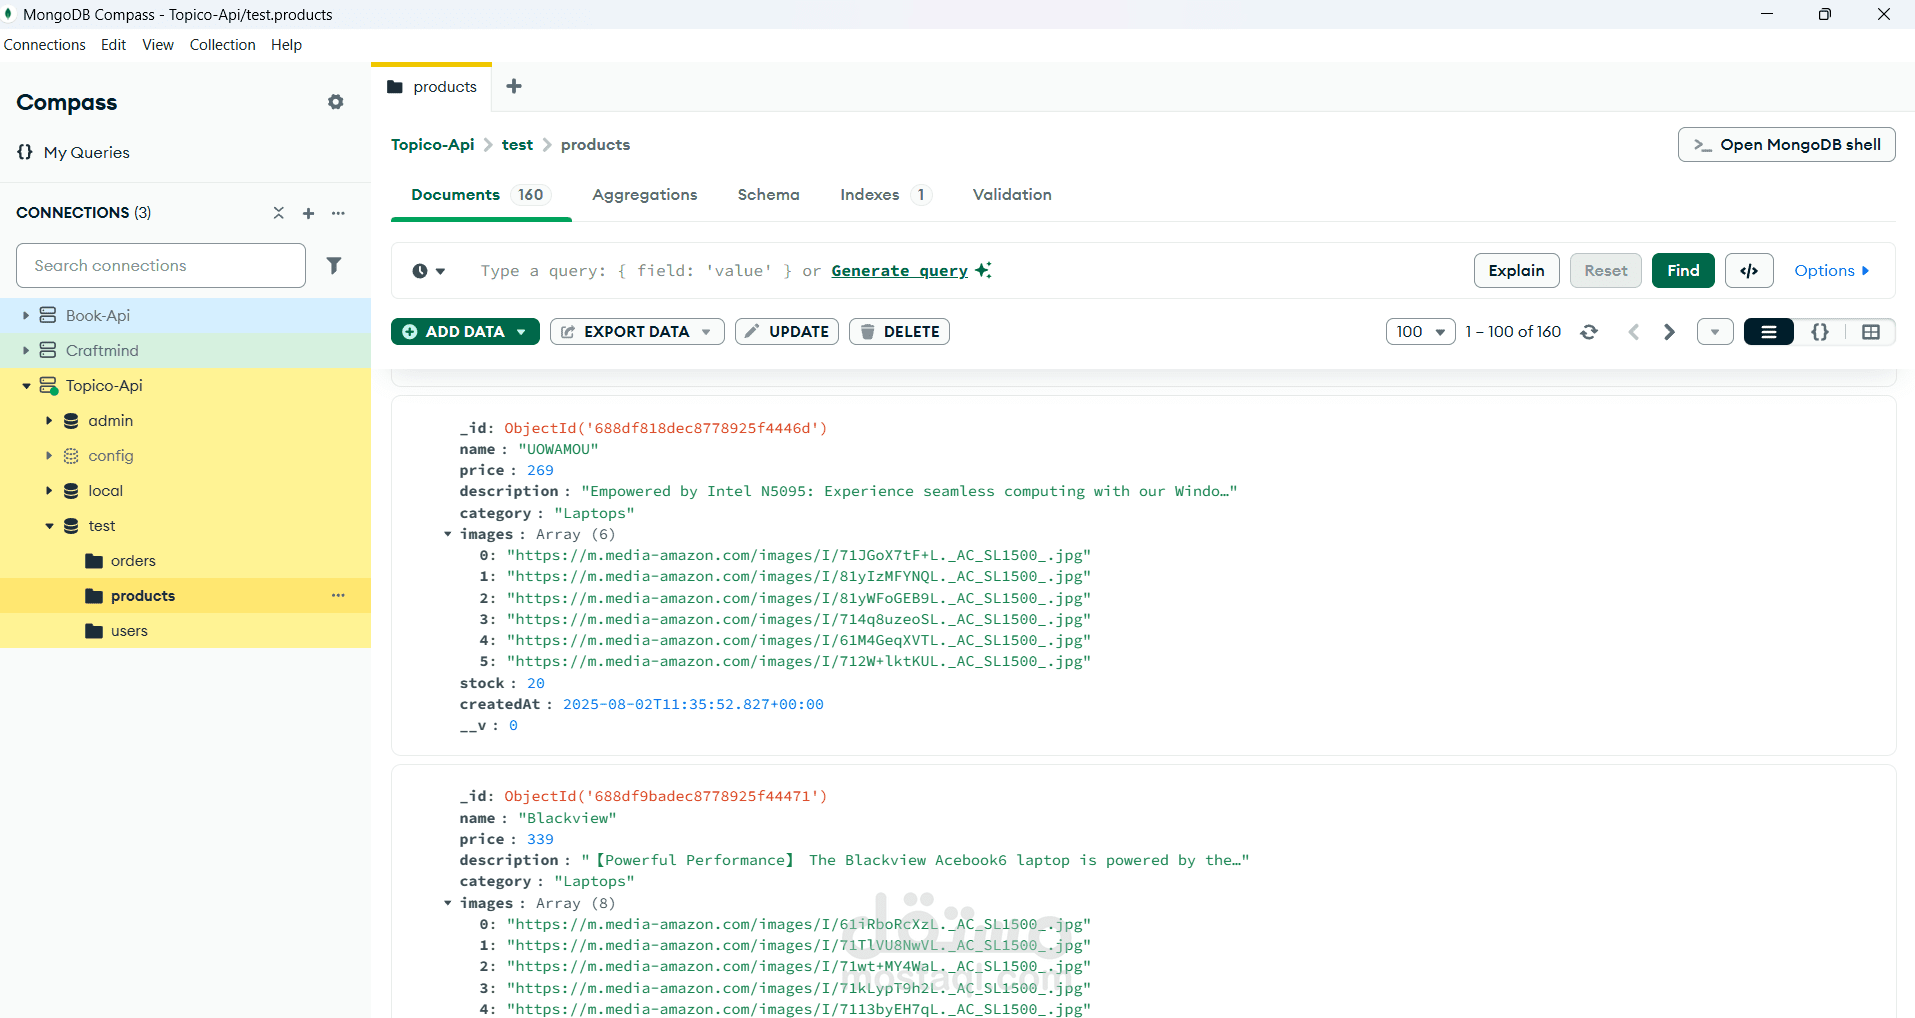Go to previous page of documents

click(1634, 332)
